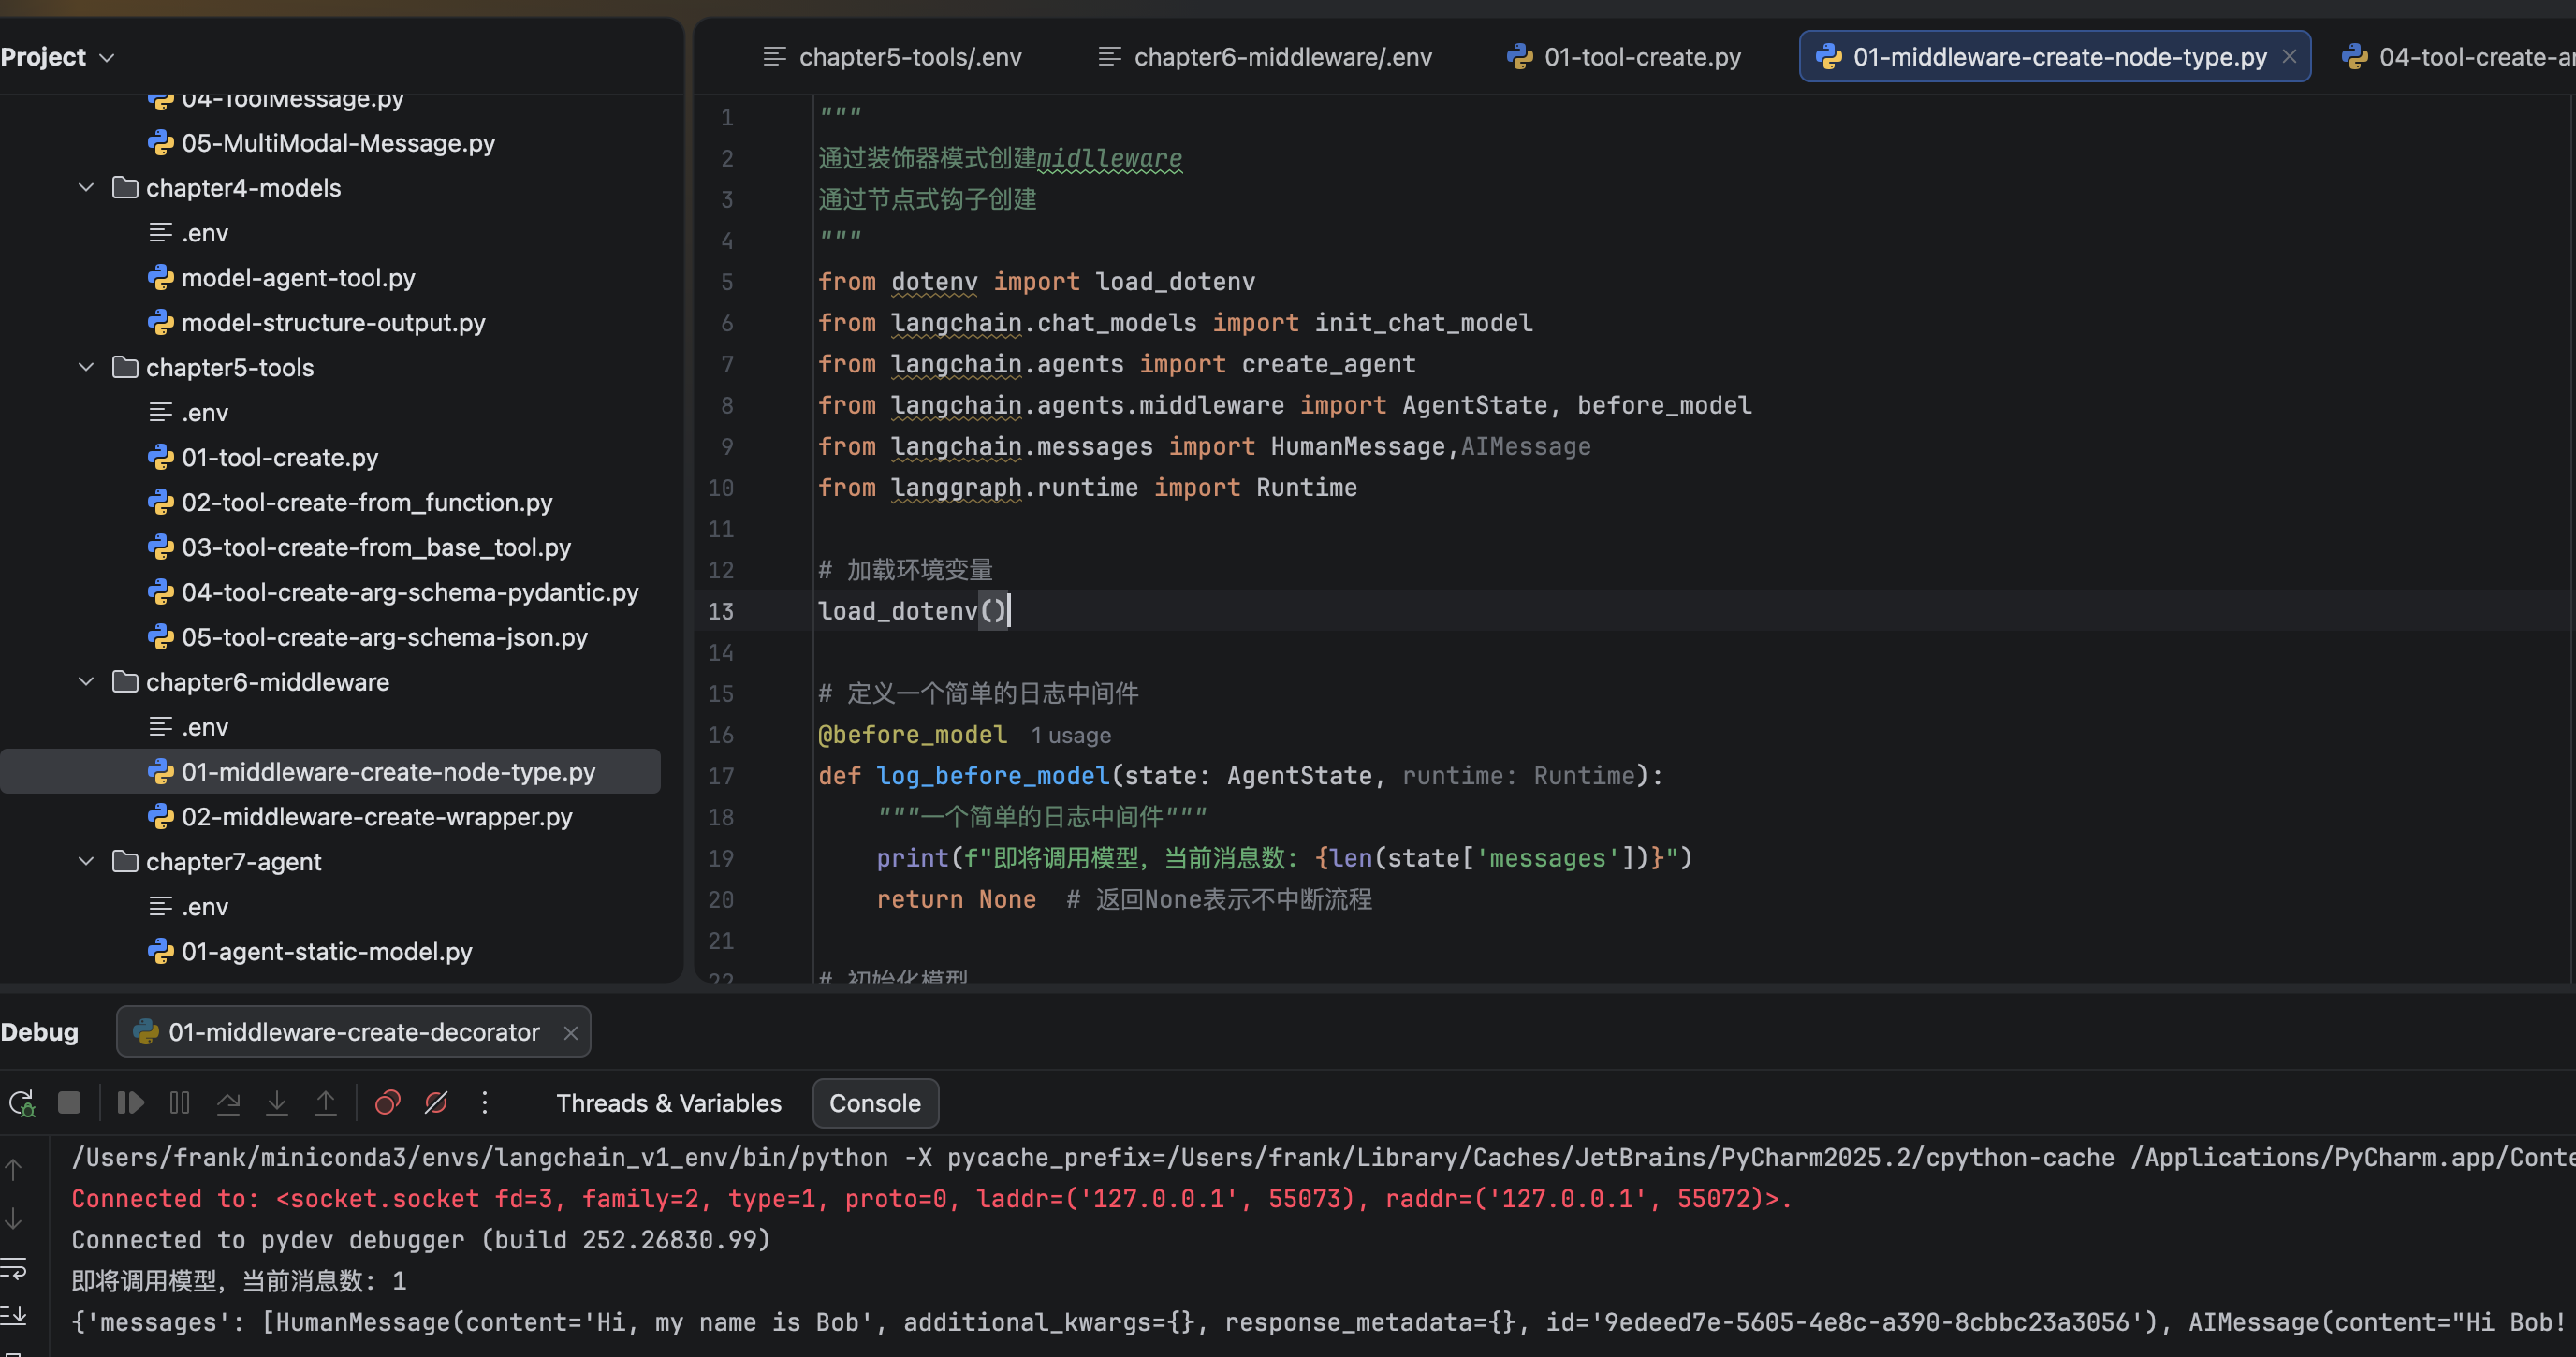
Task: Click the Rerun debug session icon
Action: coord(21,1103)
